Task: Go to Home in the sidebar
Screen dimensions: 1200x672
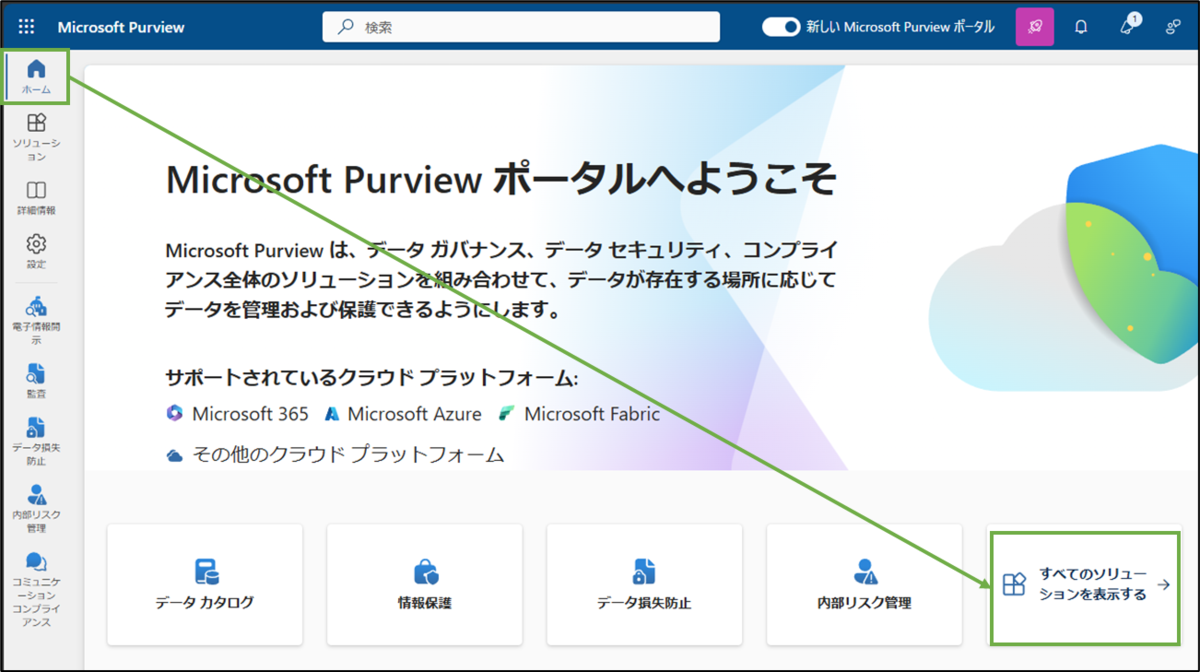Action: tap(36, 76)
